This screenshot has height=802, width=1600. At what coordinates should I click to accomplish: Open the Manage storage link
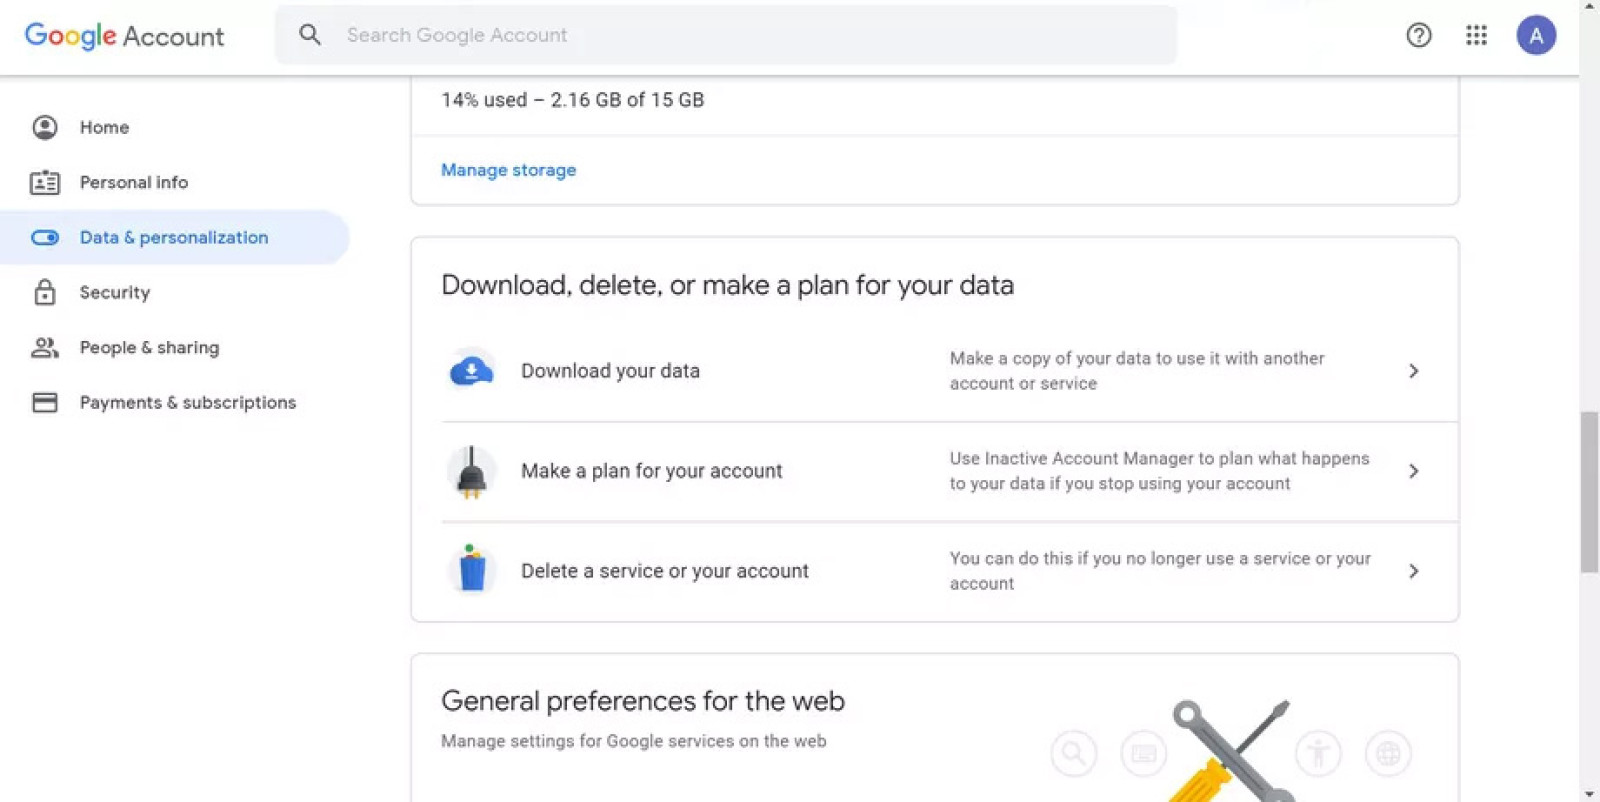pyautogui.click(x=508, y=170)
